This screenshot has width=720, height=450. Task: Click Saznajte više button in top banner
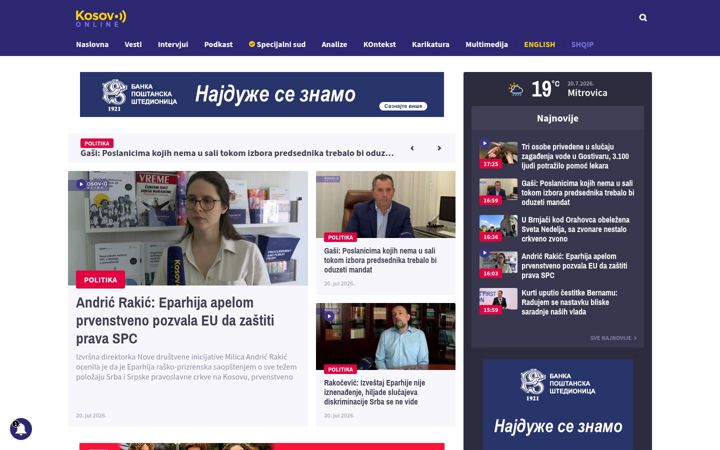(403, 106)
